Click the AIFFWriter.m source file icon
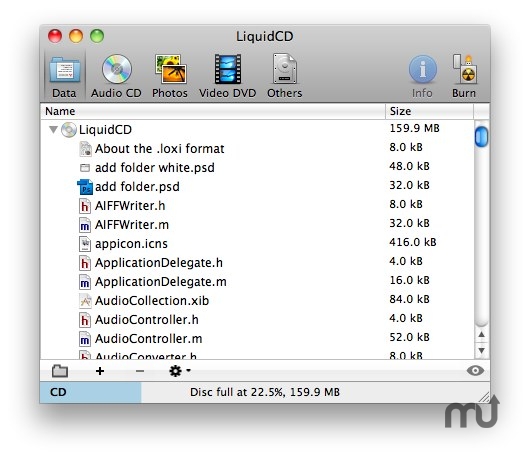Image resolution: width=530 pixels, height=458 pixels. pos(85,225)
